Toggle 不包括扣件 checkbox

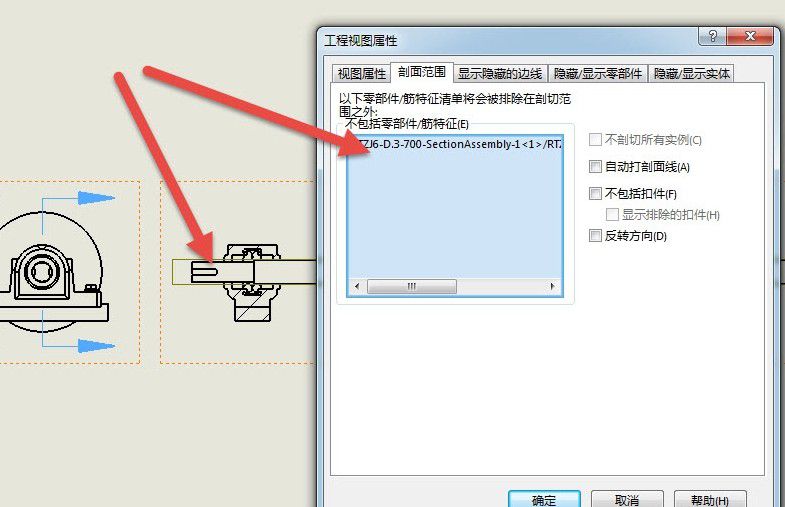[x=595, y=193]
